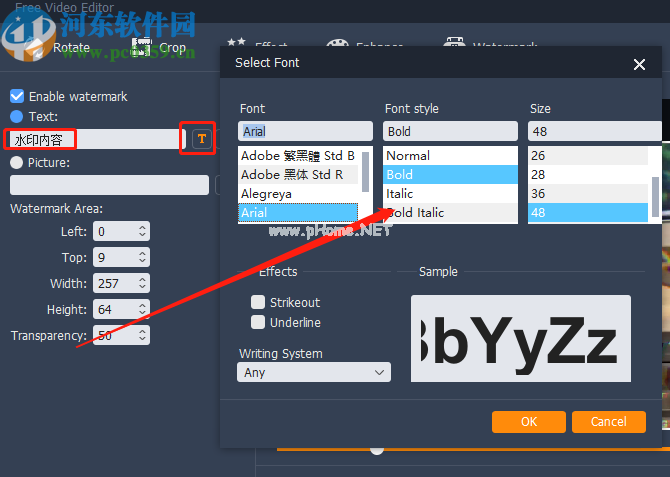Click the Transparency stepper arrows
Screen dimensions: 670x477
(142, 335)
